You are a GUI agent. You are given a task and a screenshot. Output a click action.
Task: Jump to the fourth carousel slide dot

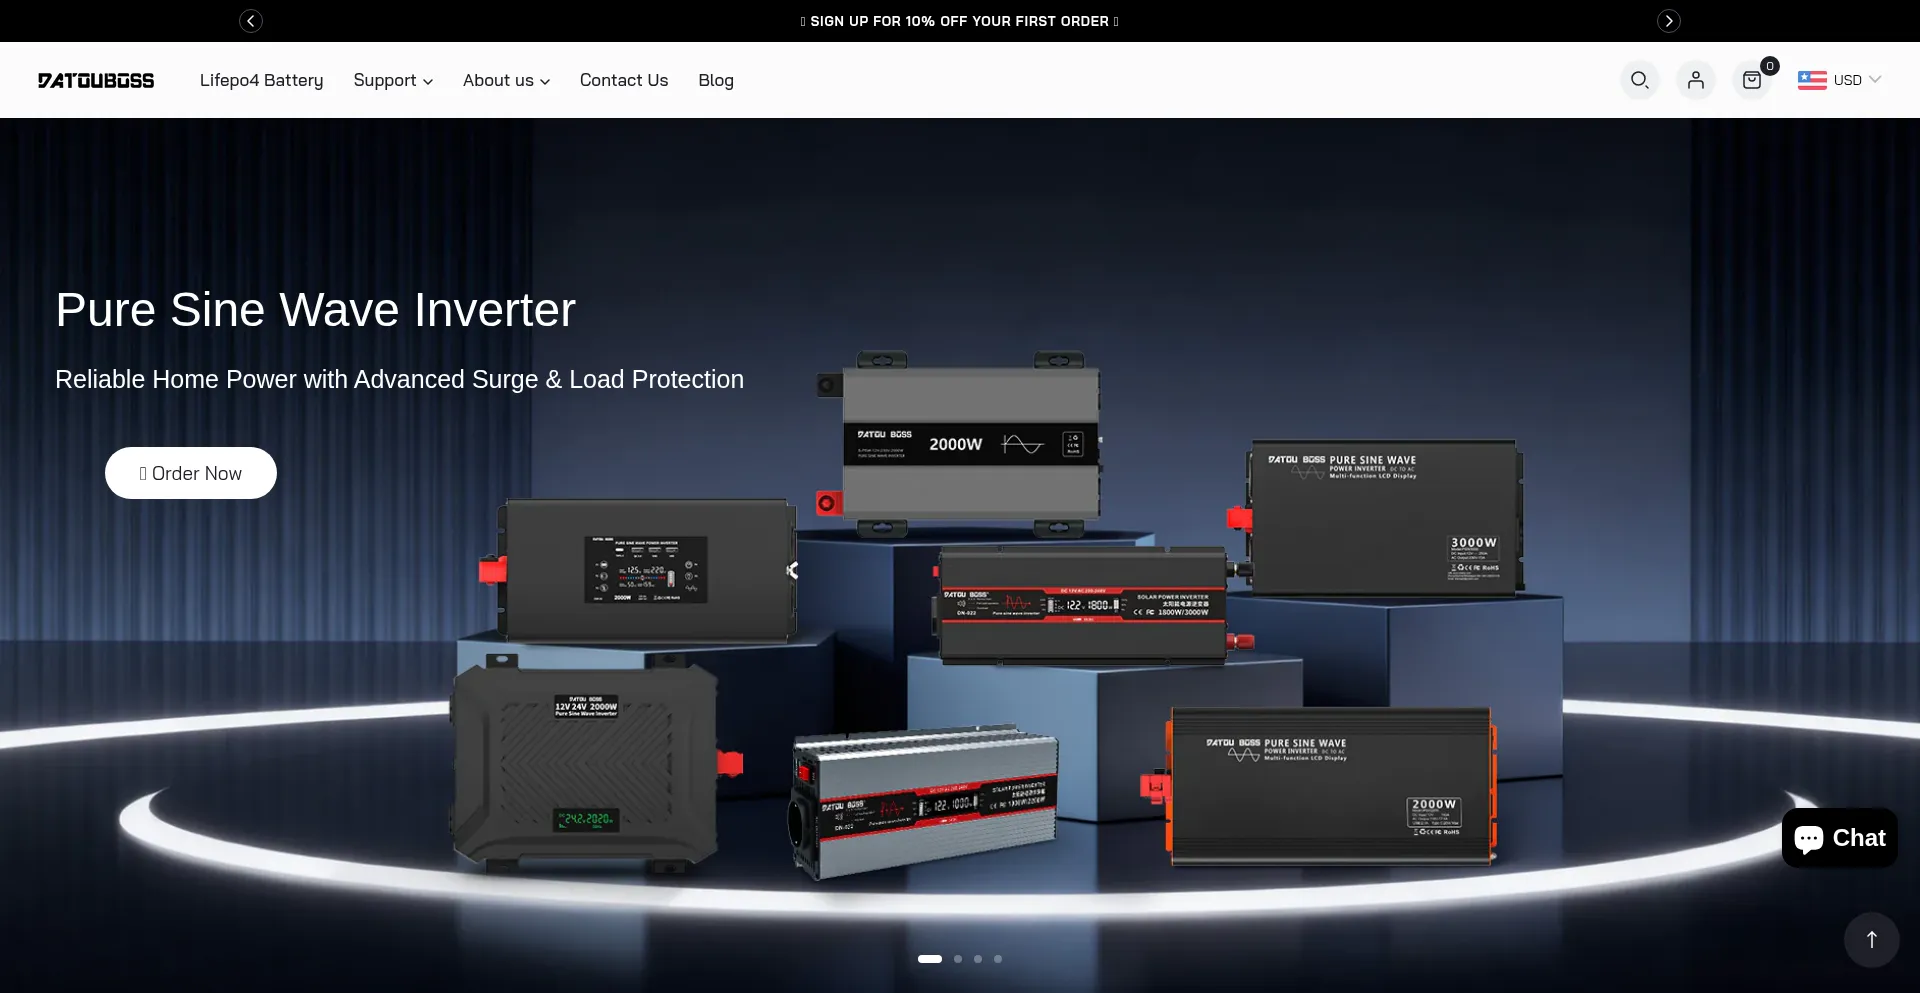[x=998, y=959]
